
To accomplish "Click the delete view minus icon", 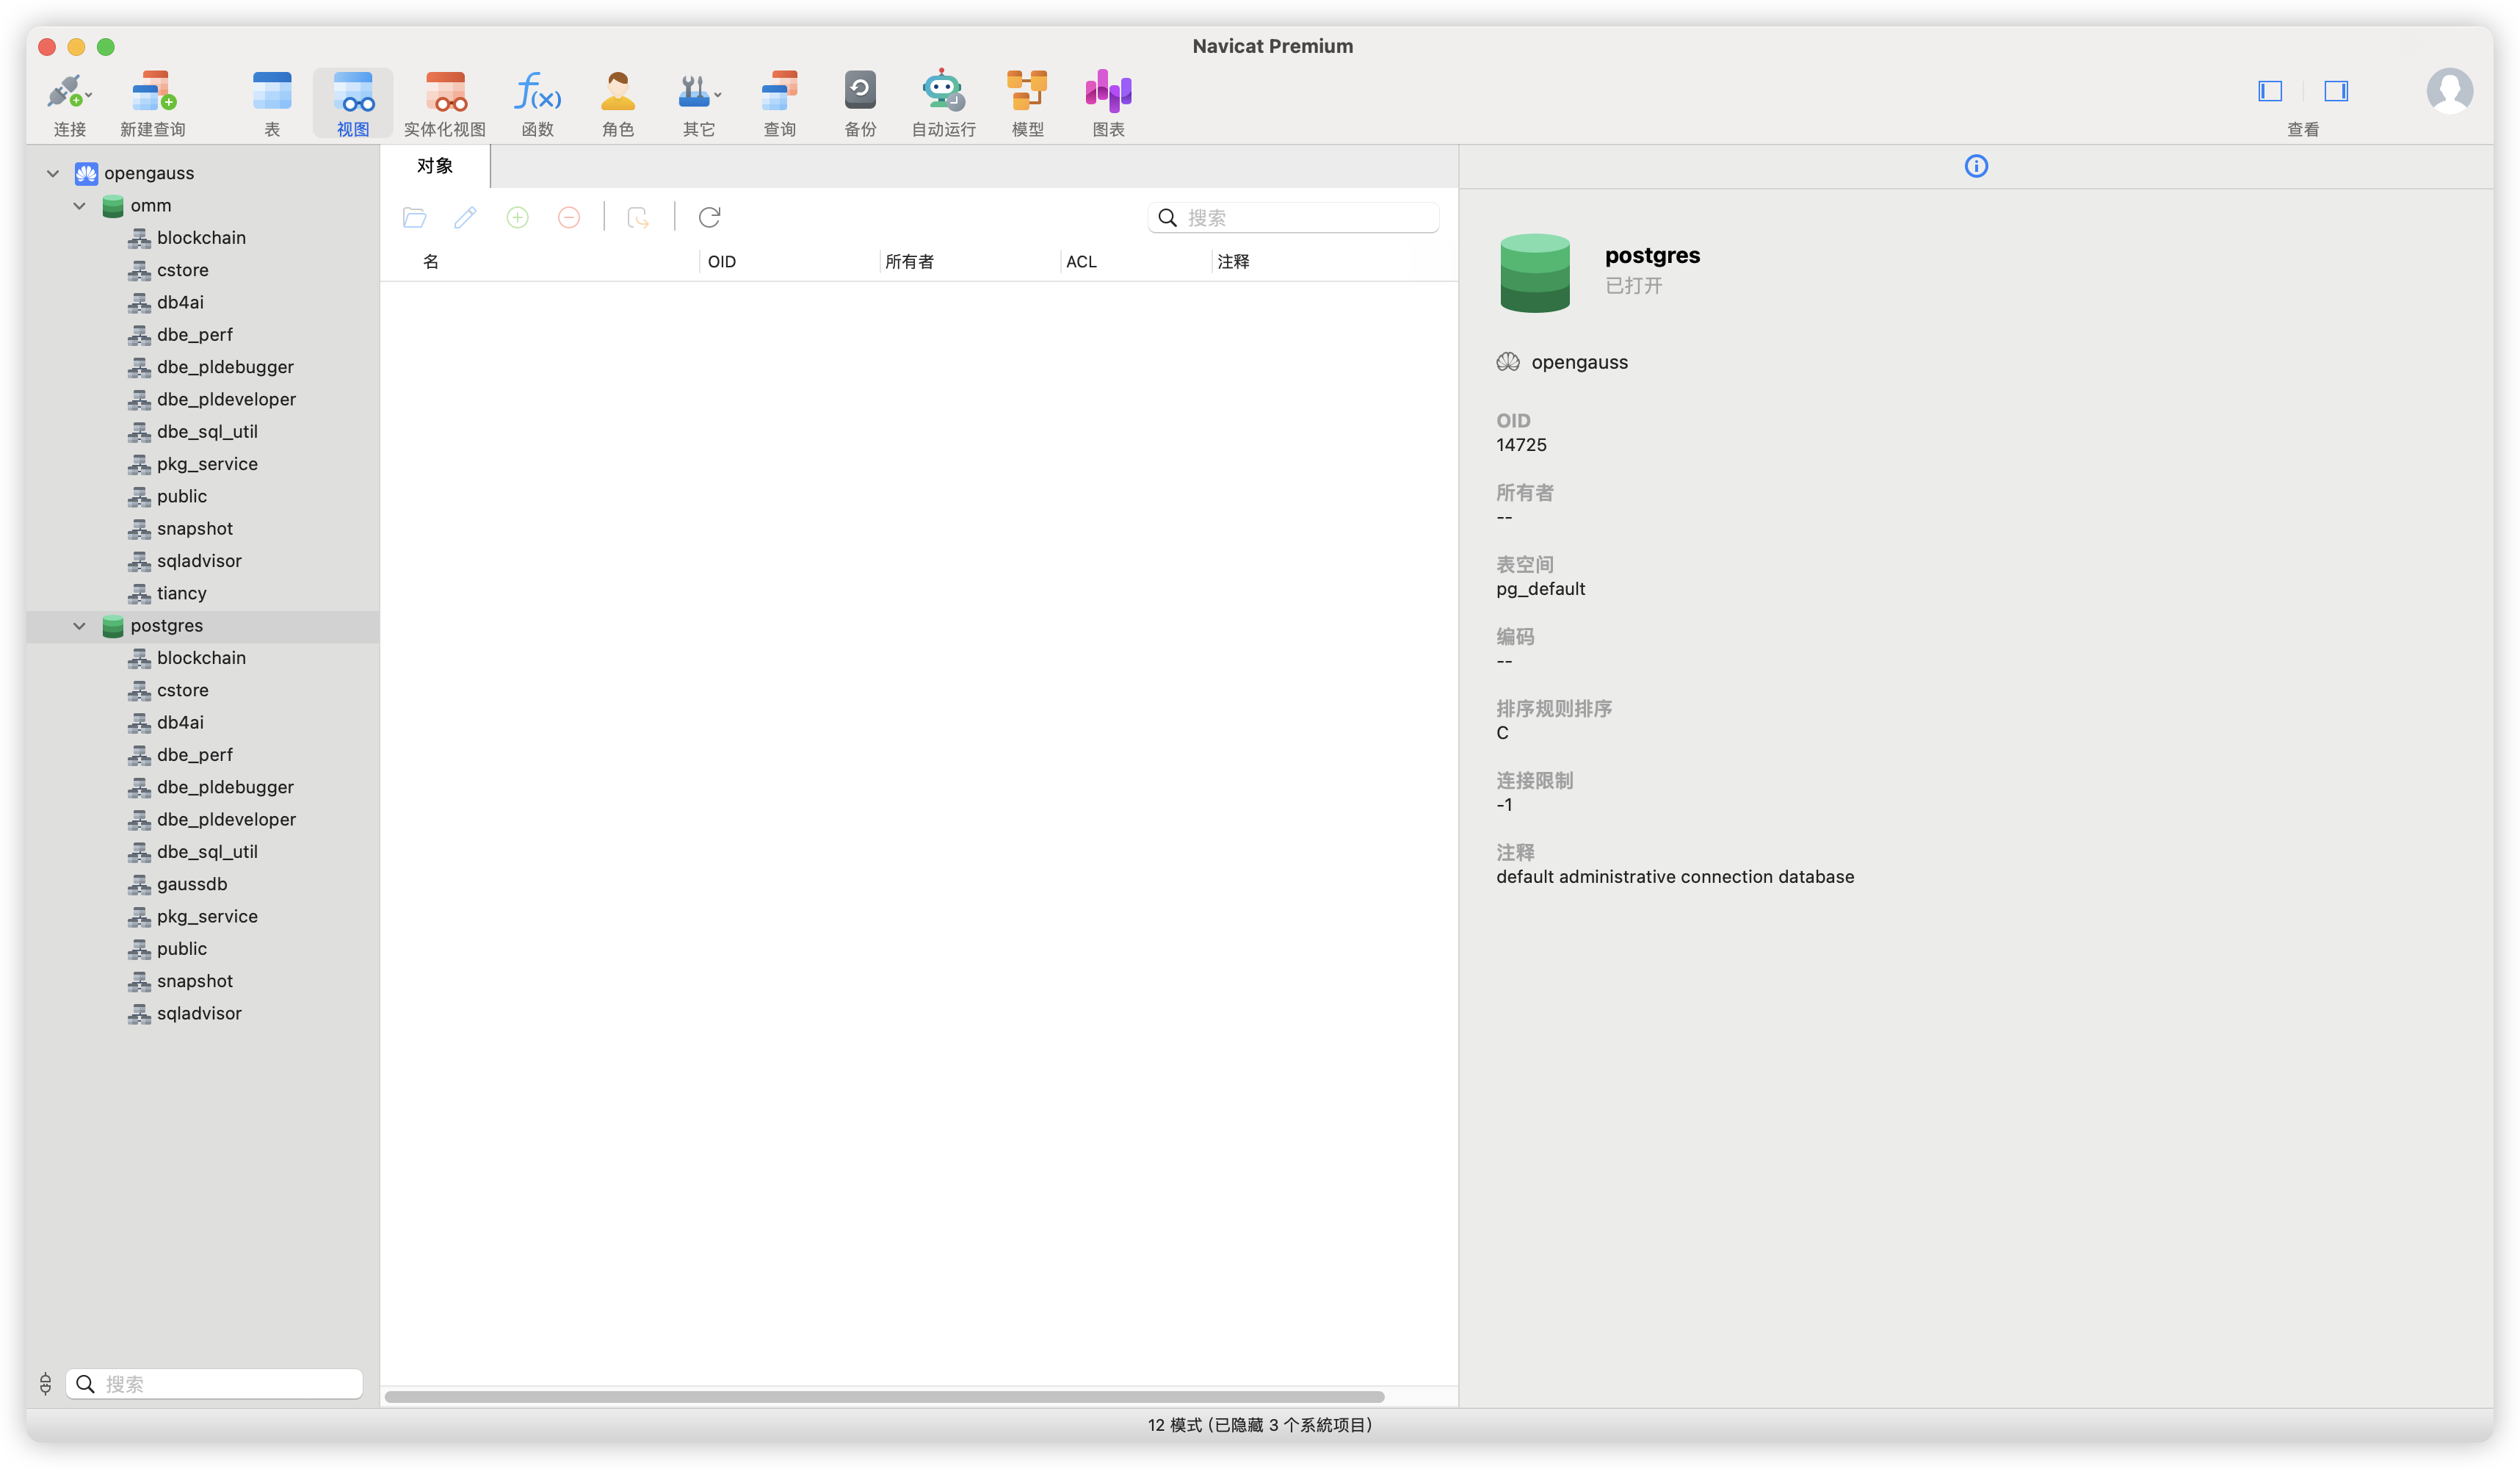I will click(568, 217).
